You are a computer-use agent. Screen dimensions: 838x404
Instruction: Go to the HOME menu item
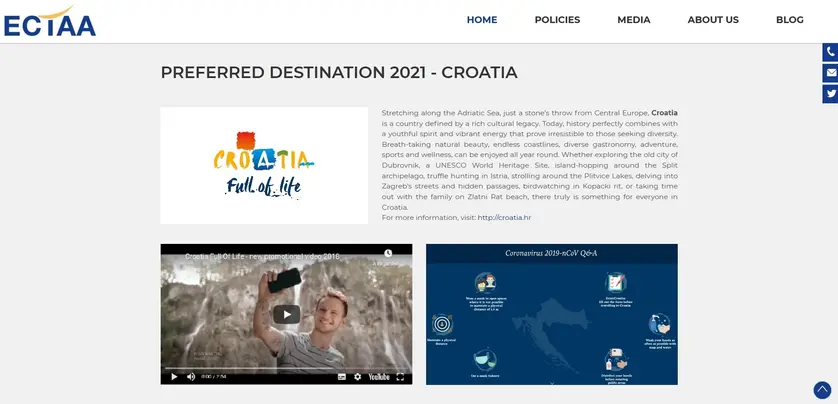pyautogui.click(x=482, y=20)
